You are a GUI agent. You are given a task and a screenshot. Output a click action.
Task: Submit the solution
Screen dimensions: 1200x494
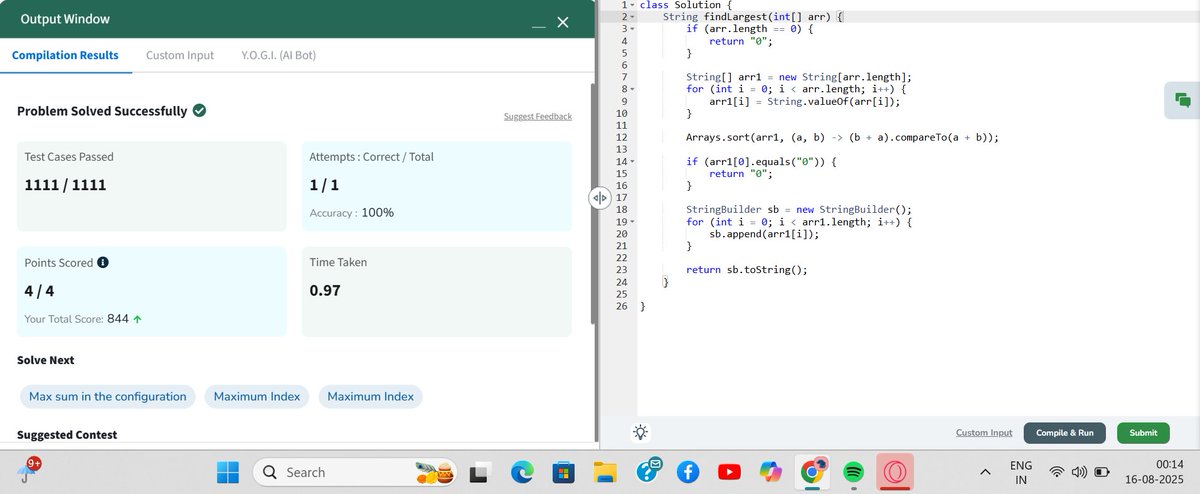pos(1143,433)
